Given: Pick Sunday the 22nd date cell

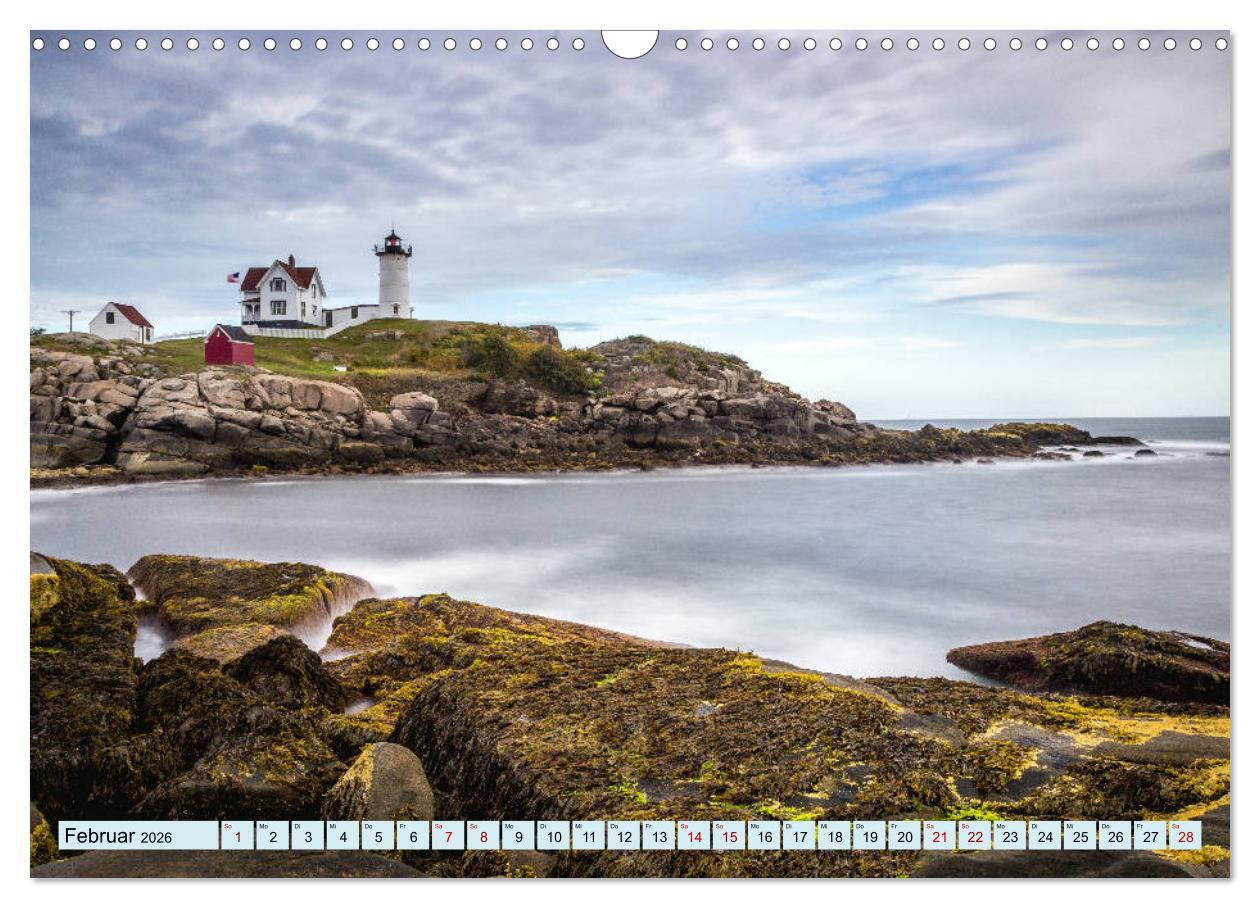Looking at the screenshot, I should coord(974,836).
